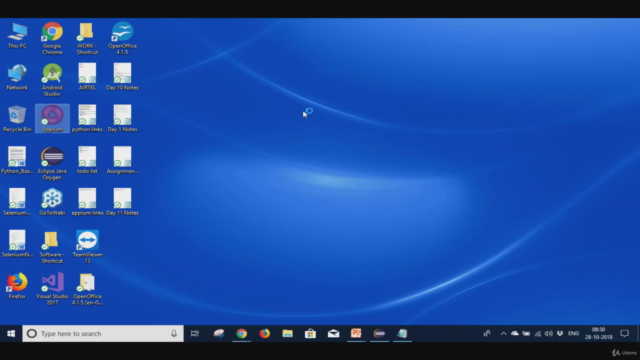Image resolution: width=640 pixels, height=360 pixels.
Task: Select the Firefox desktop icon
Action: click(17, 286)
